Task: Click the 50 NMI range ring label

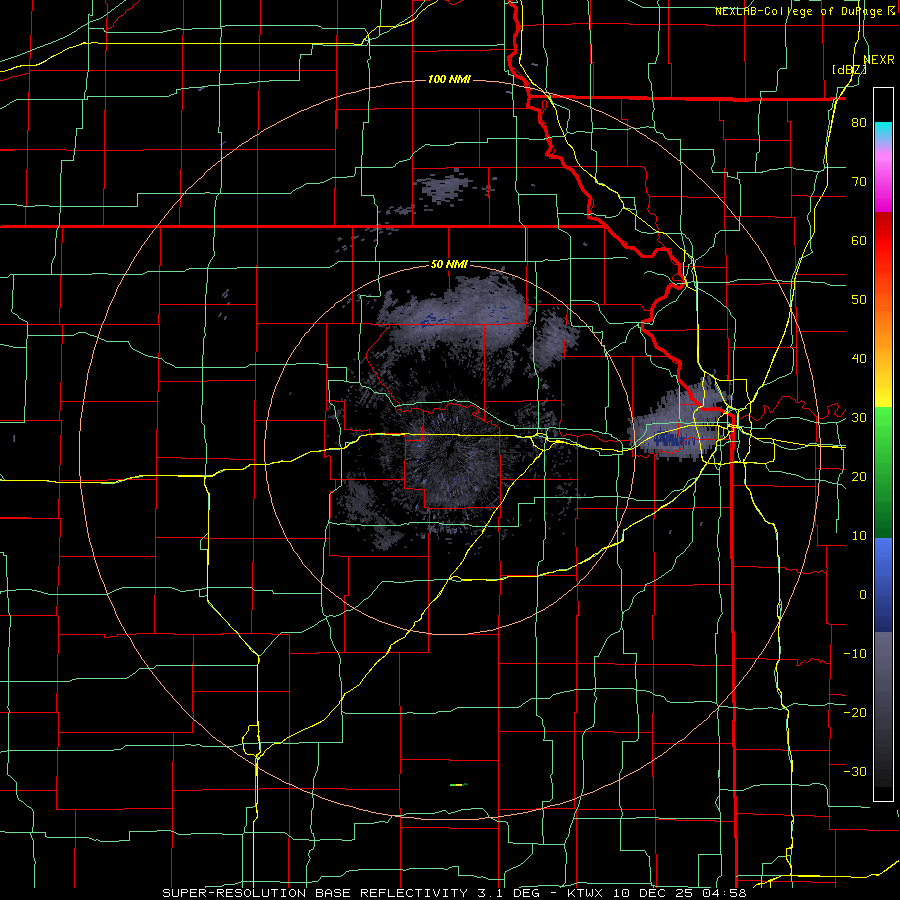Action: [x=449, y=264]
